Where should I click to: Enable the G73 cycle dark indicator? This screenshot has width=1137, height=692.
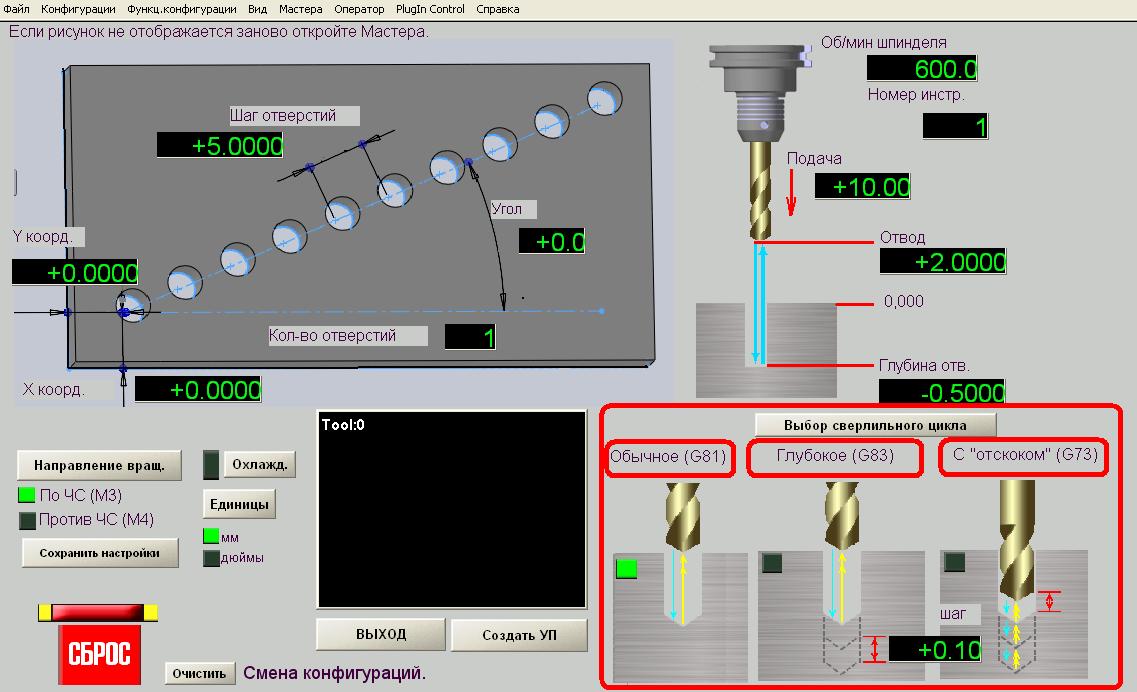pos(955,561)
